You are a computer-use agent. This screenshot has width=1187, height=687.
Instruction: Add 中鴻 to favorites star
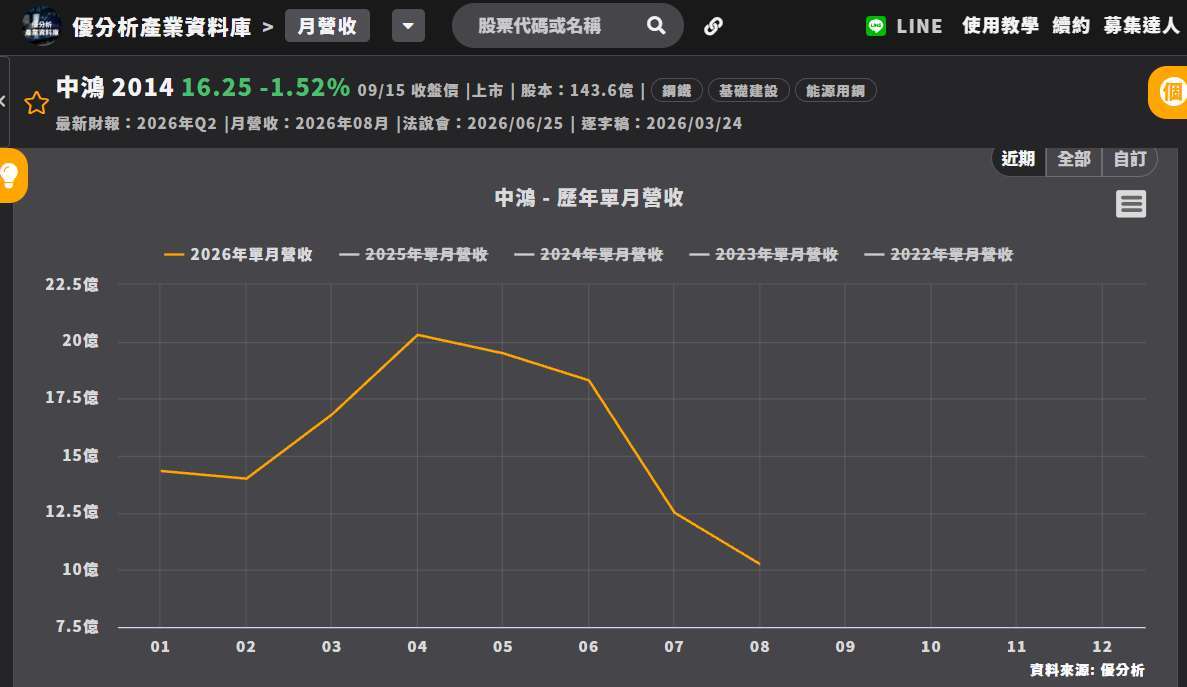(x=36, y=102)
